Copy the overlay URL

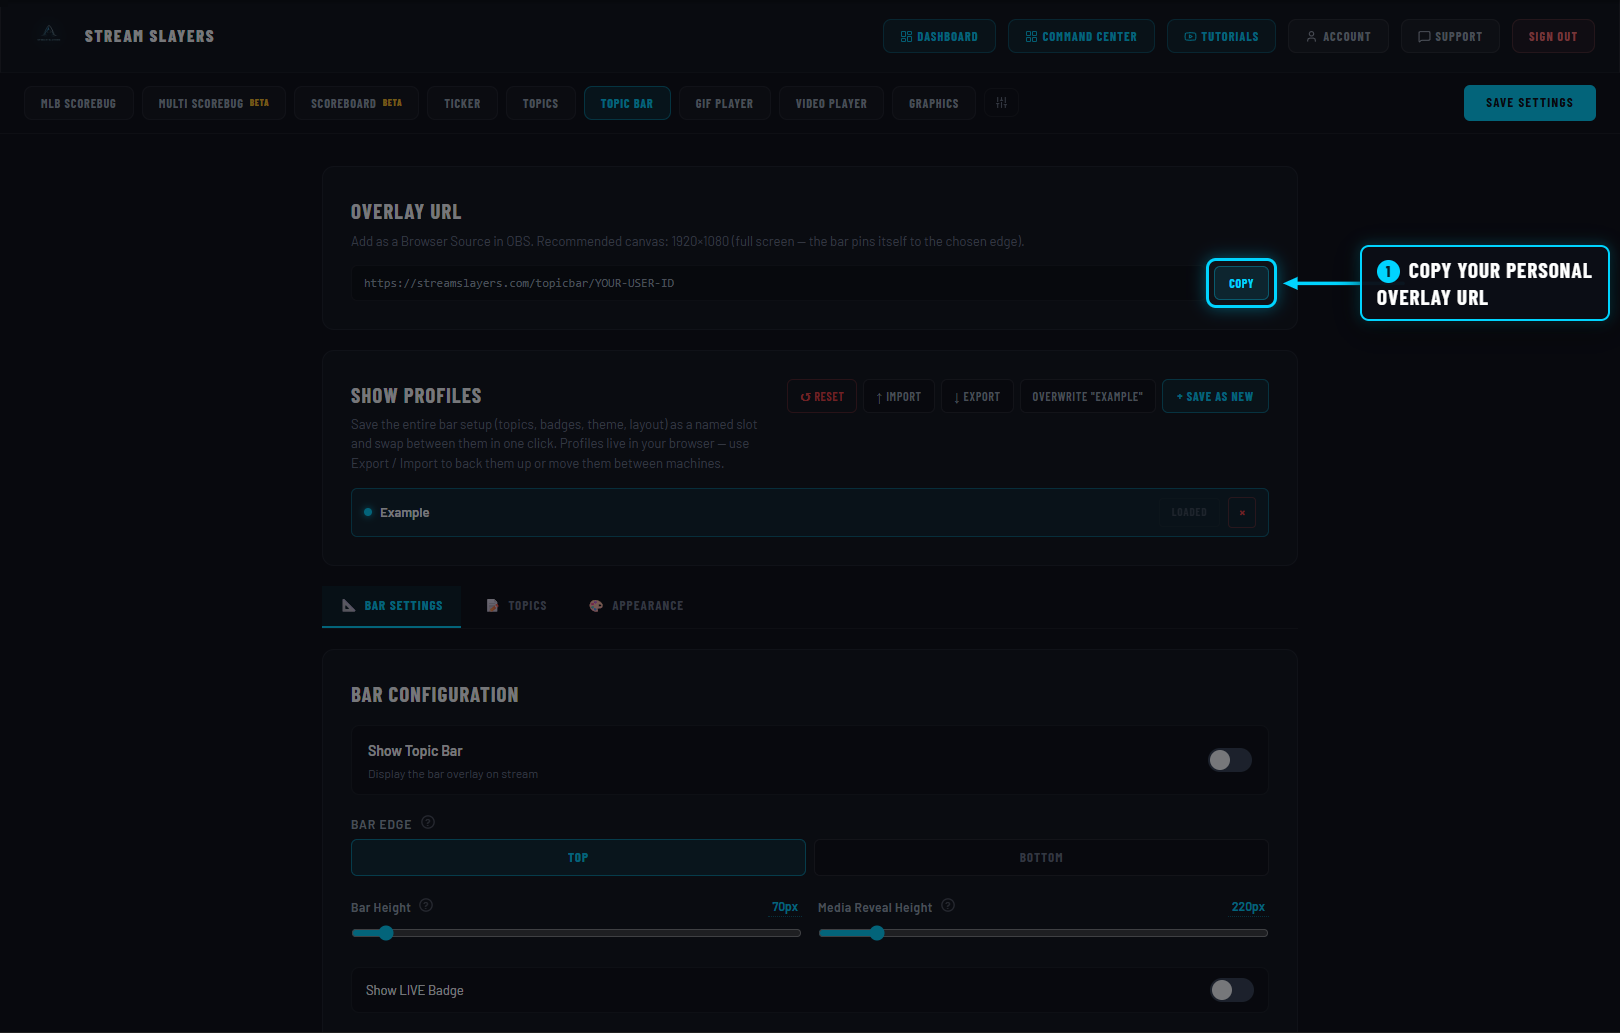(x=1241, y=283)
